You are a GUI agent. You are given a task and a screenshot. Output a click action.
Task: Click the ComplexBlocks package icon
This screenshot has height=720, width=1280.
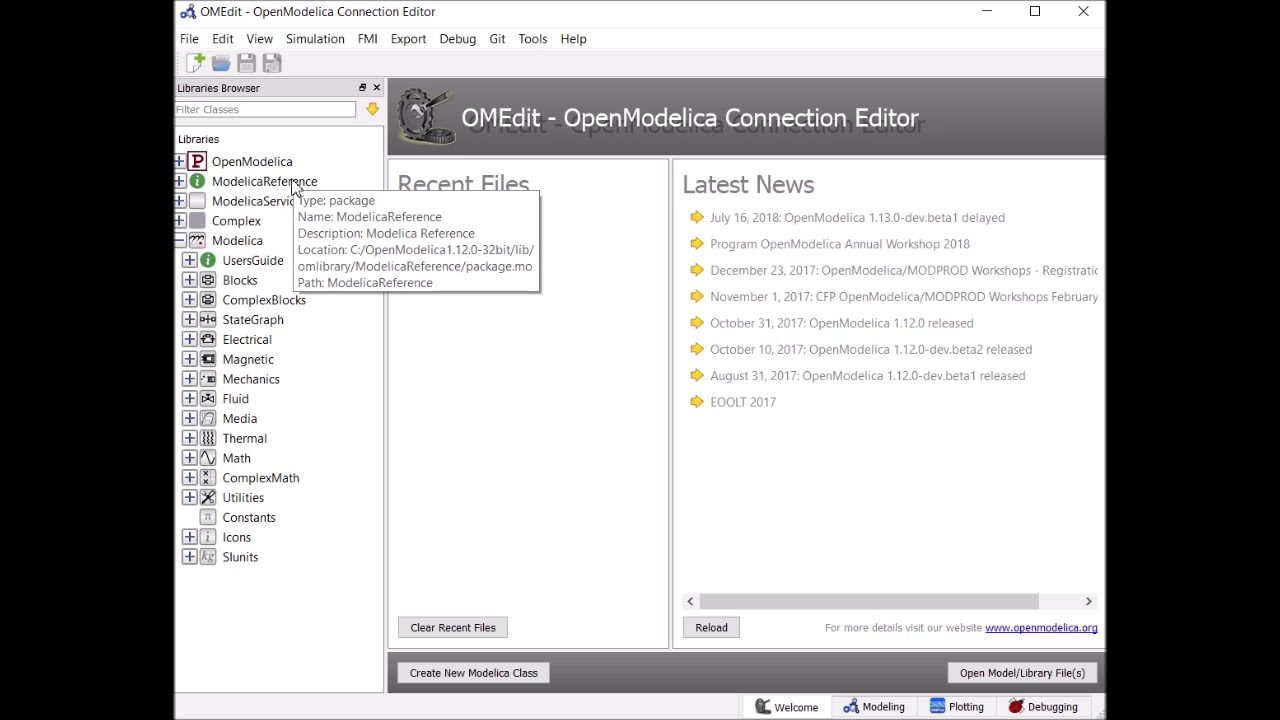coord(208,300)
